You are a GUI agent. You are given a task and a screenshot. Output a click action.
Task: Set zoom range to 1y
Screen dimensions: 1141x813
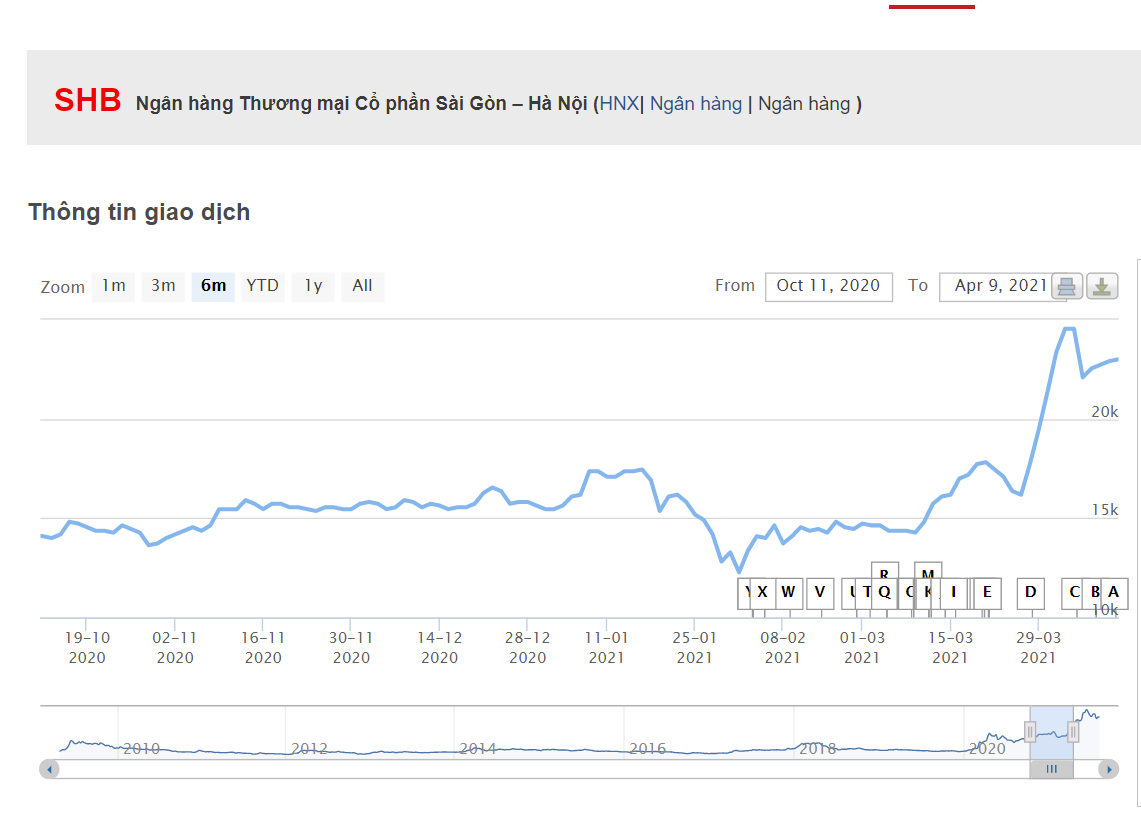pyautogui.click(x=313, y=286)
